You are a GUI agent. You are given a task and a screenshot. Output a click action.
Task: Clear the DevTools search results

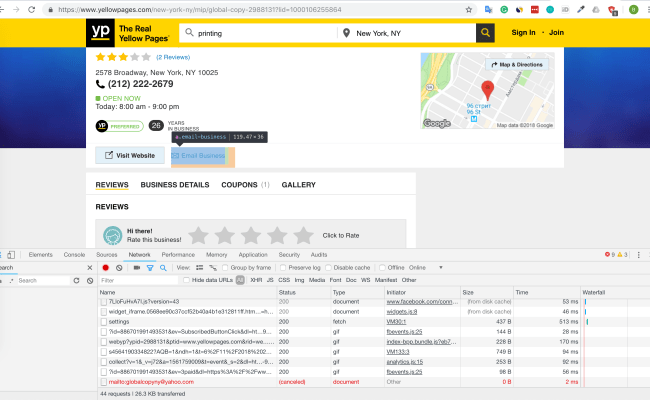(x=90, y=281)
